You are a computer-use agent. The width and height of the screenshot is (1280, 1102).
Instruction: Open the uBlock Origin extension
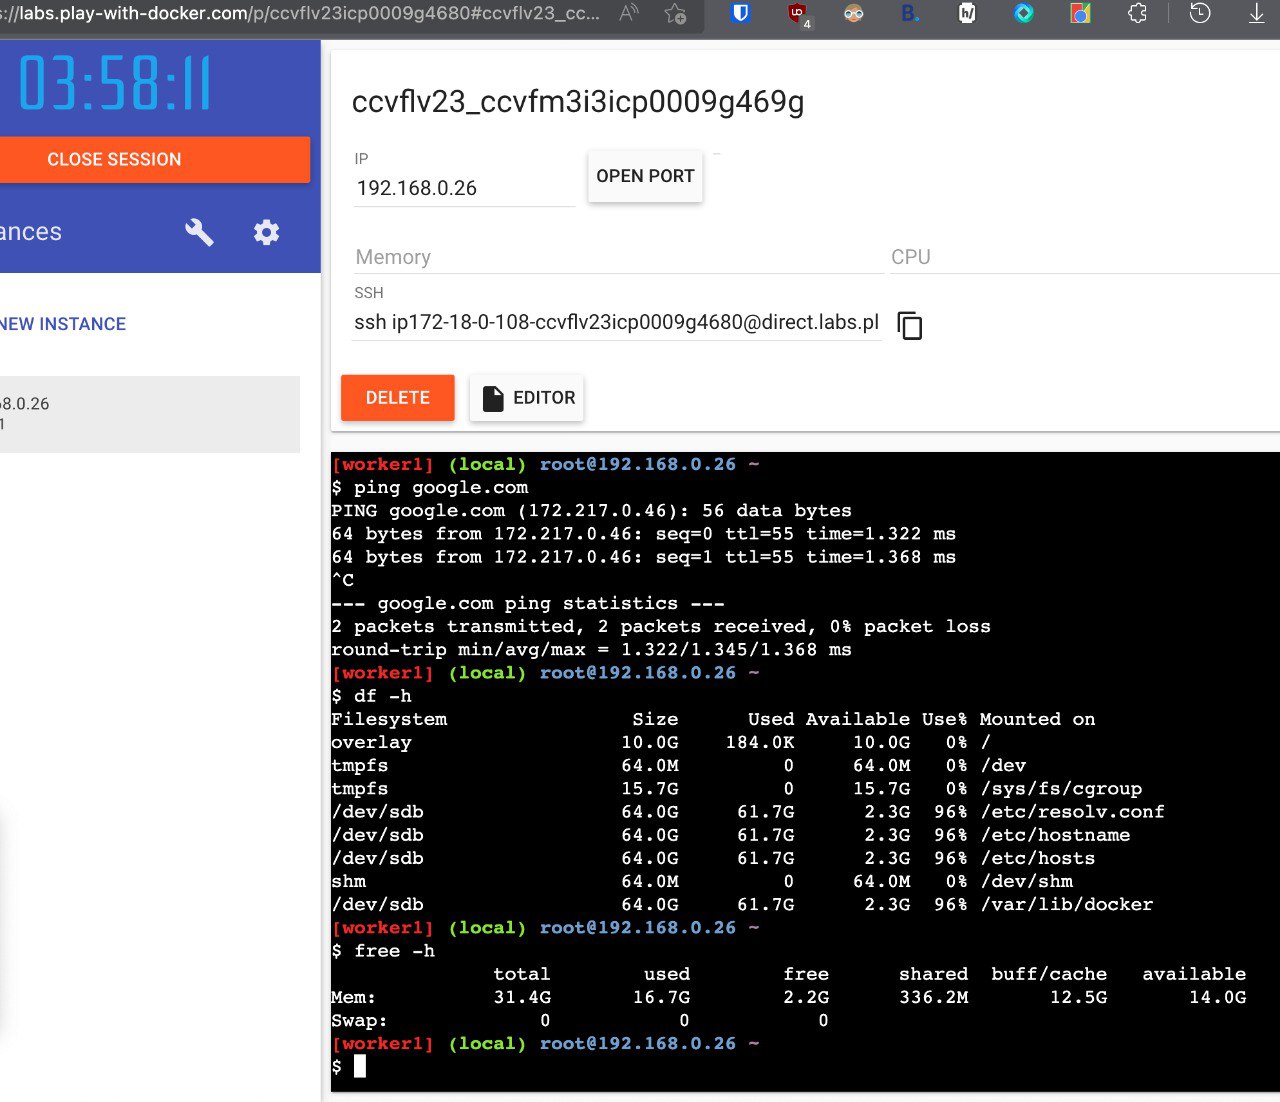(x=797, y=14)
